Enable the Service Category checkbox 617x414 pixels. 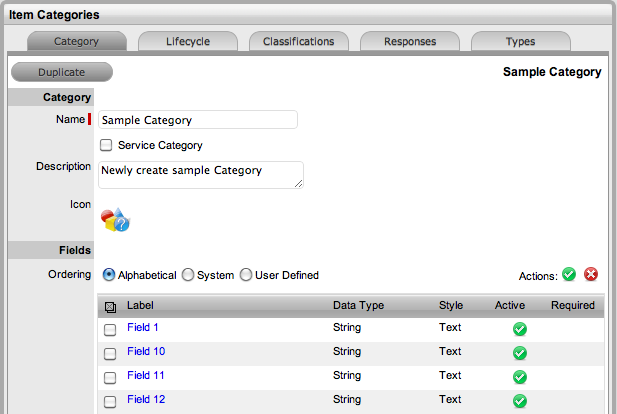[106, 146]
